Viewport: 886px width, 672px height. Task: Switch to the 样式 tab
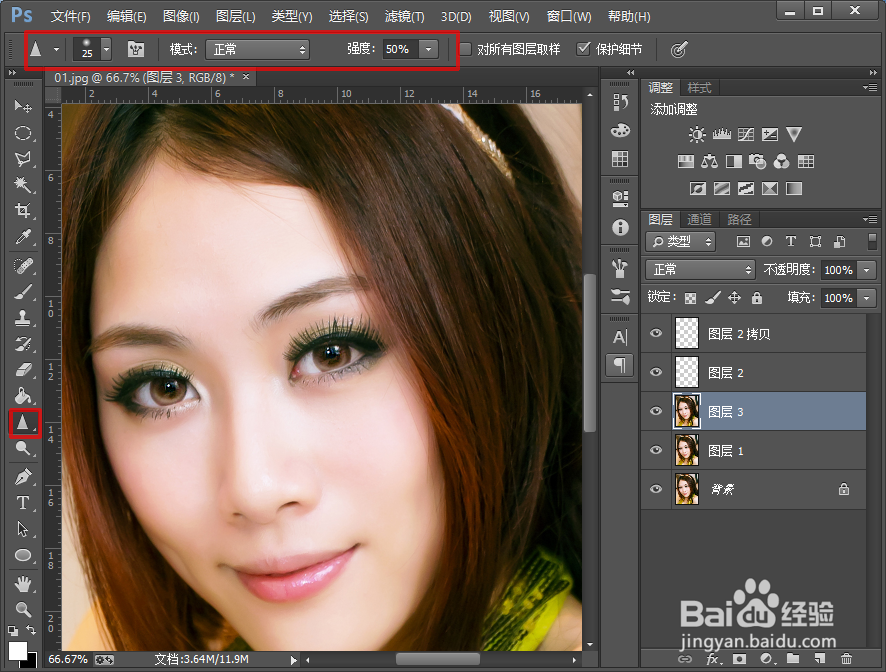coord(700,88)
